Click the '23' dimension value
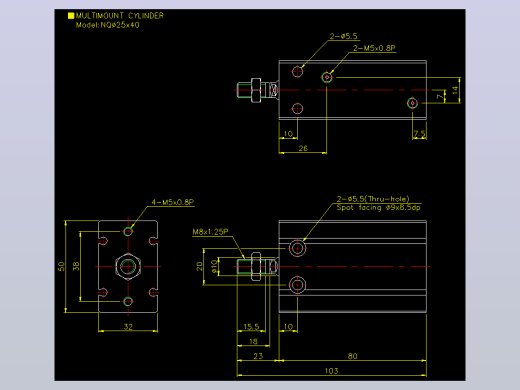520x390 pixels. pos(258,356)
